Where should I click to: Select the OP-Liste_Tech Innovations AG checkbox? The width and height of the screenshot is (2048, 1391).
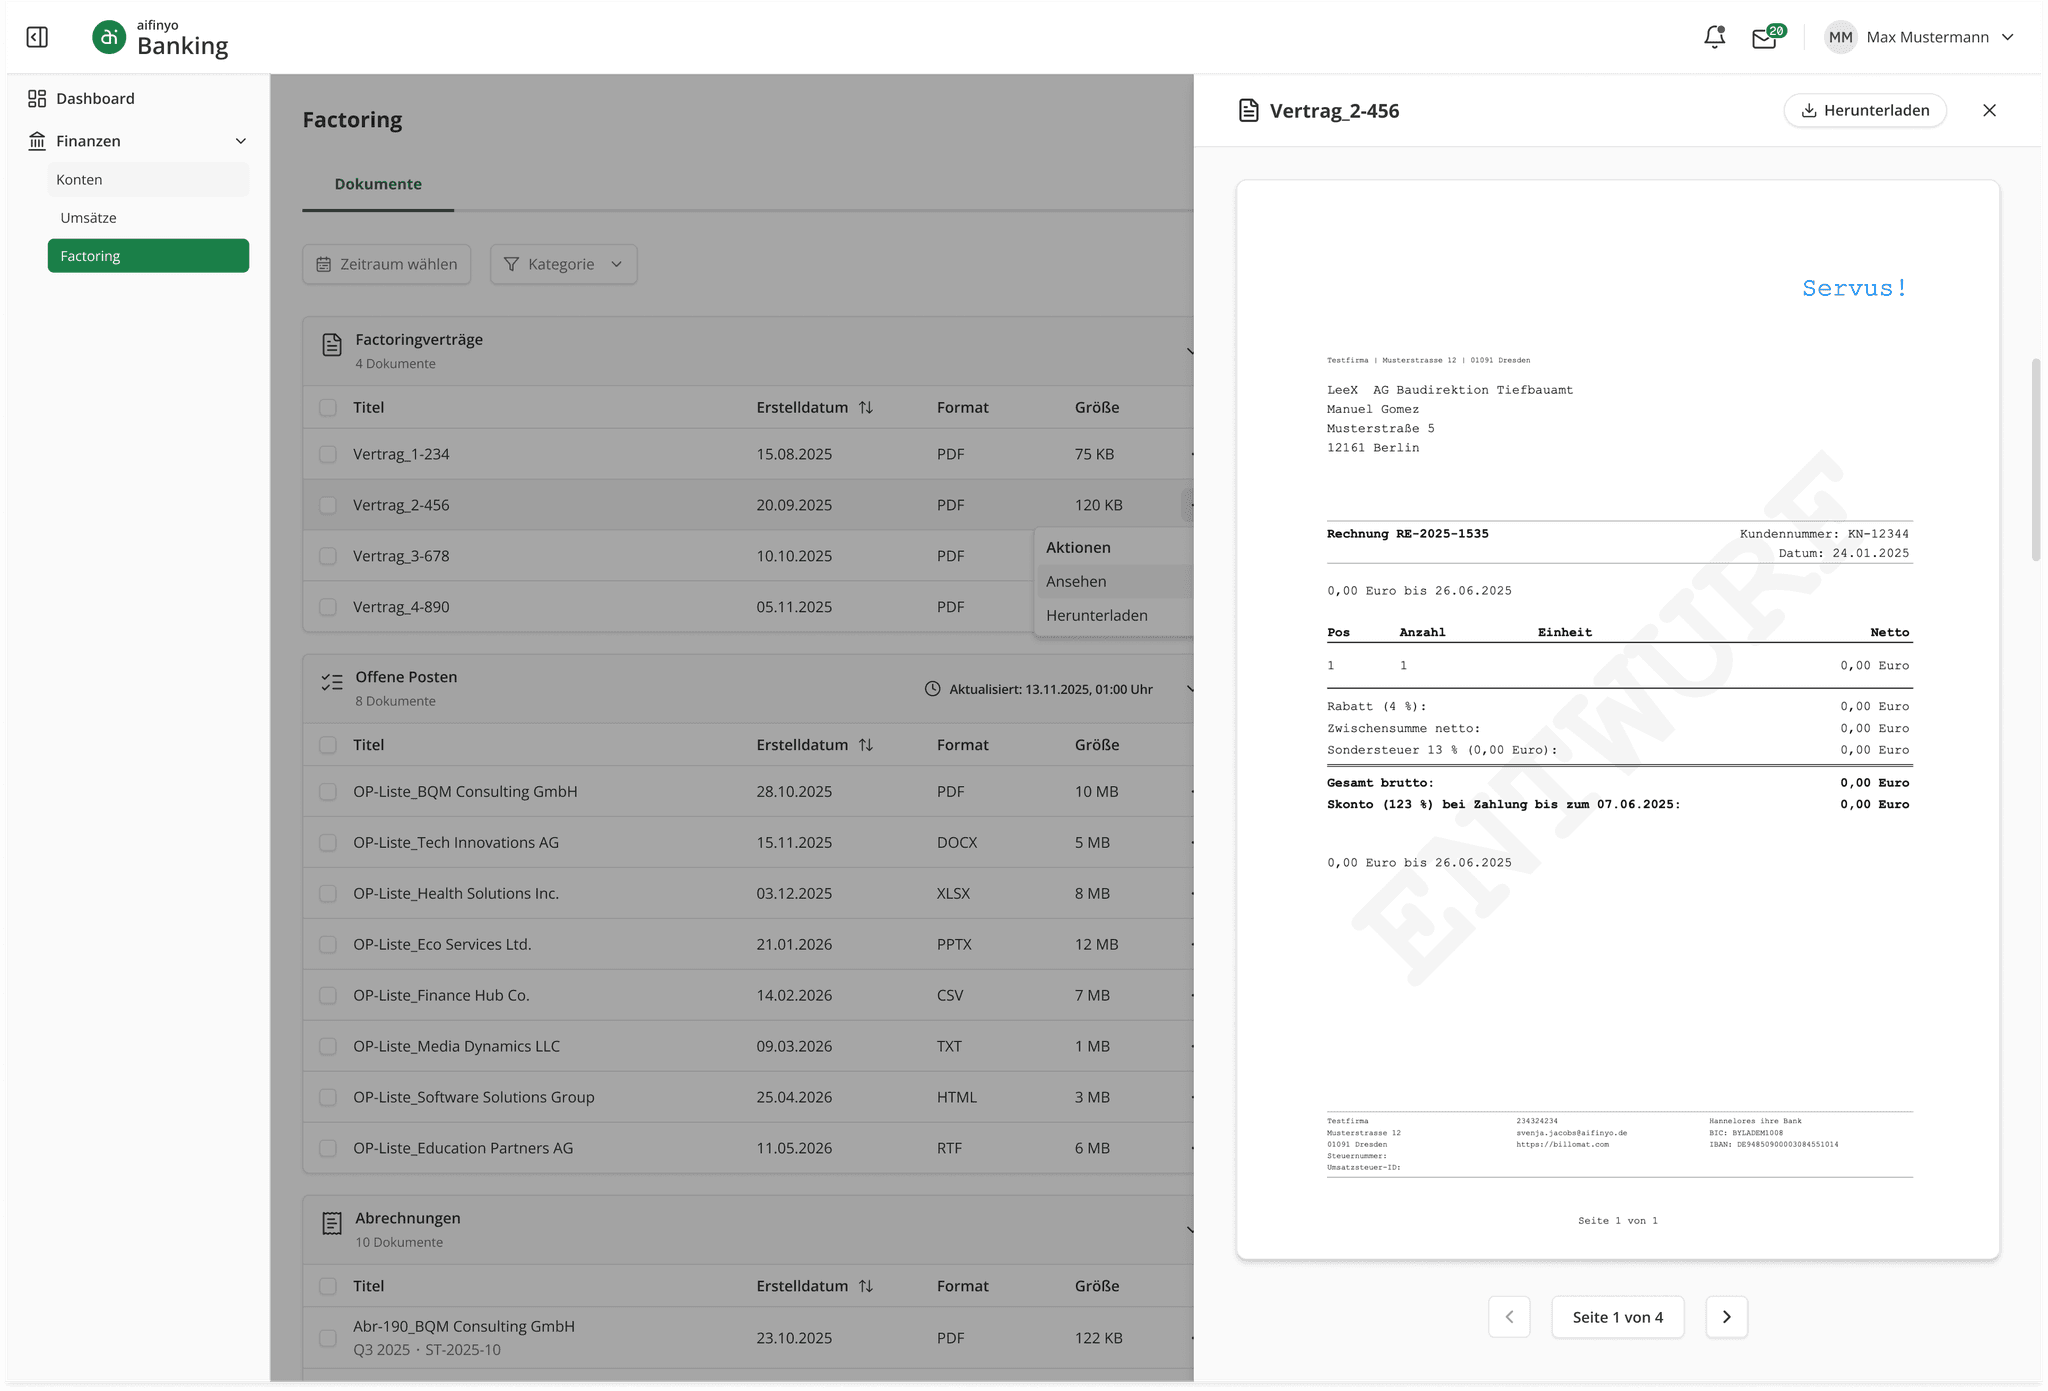(x=328, y=843)
